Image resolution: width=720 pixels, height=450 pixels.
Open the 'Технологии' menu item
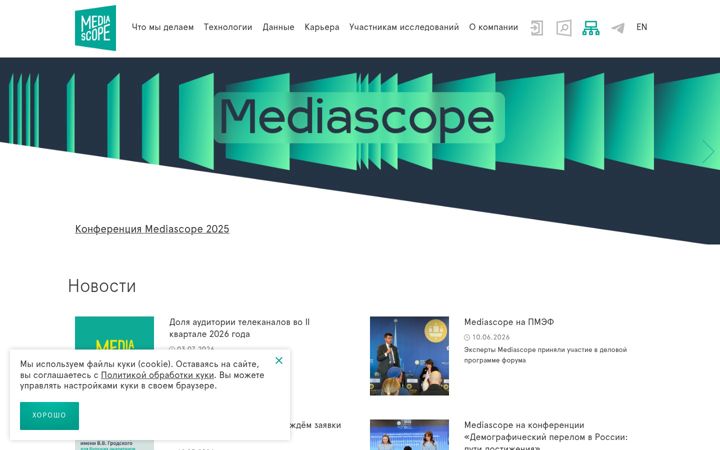click(228, 27)
